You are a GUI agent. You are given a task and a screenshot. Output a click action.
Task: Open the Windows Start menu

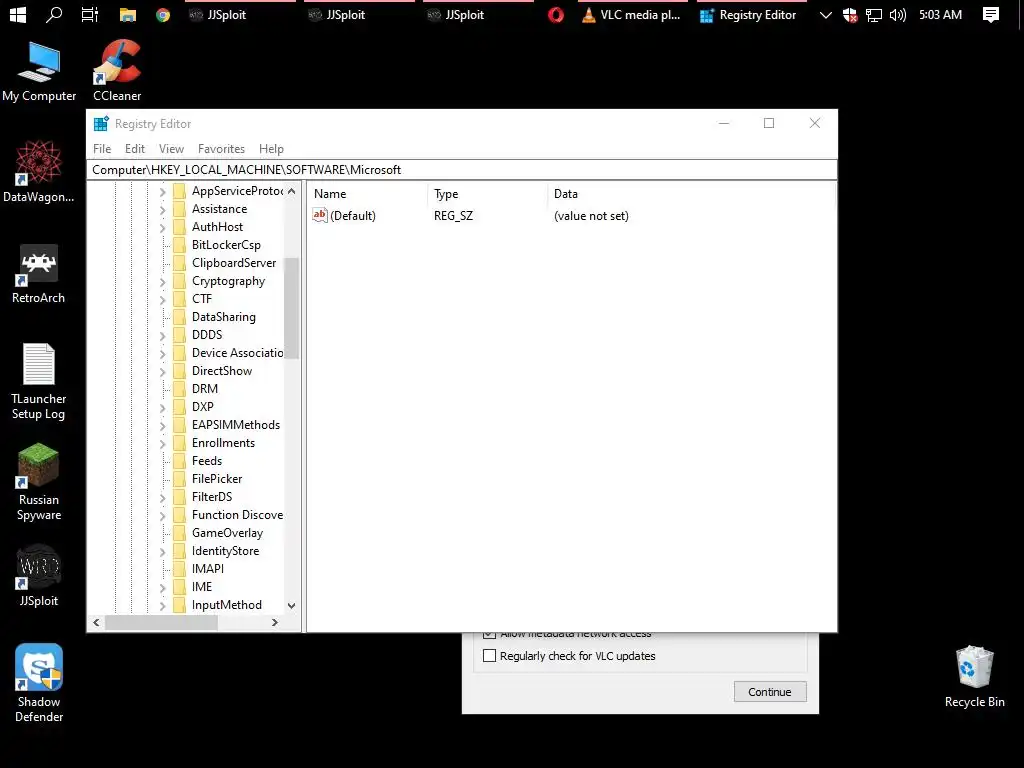tap(18, 14)
